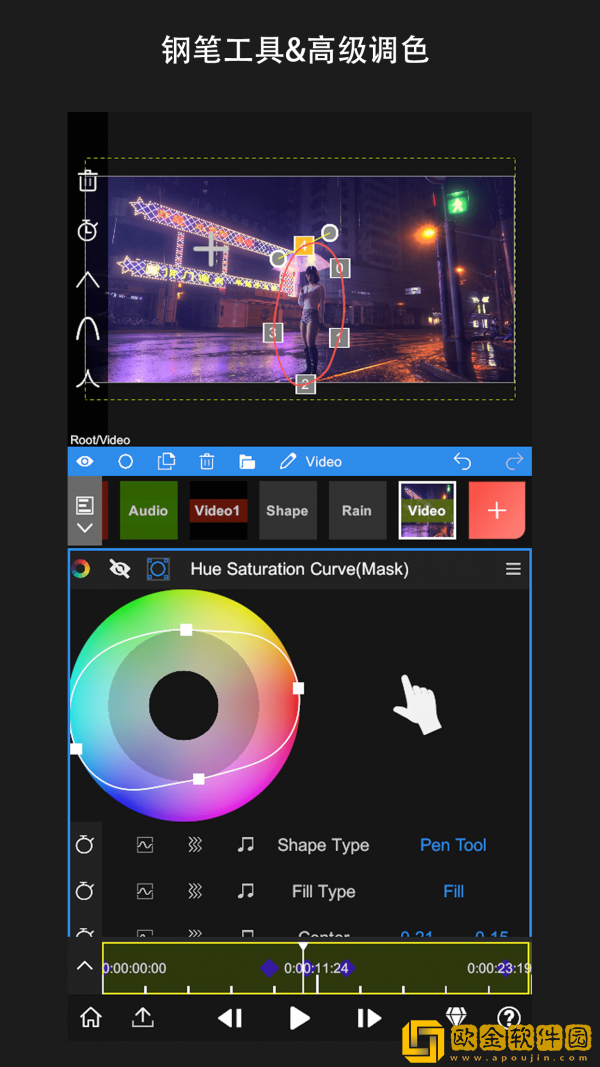Step back one frame
This screenshot has width=600, height=1067.
pos(230,1018)
